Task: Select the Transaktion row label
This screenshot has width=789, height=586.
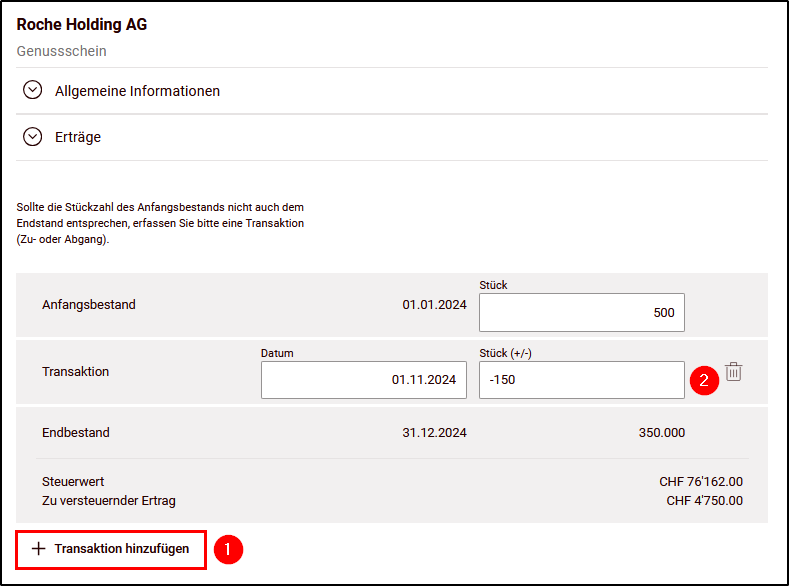Action: [75, 372]
